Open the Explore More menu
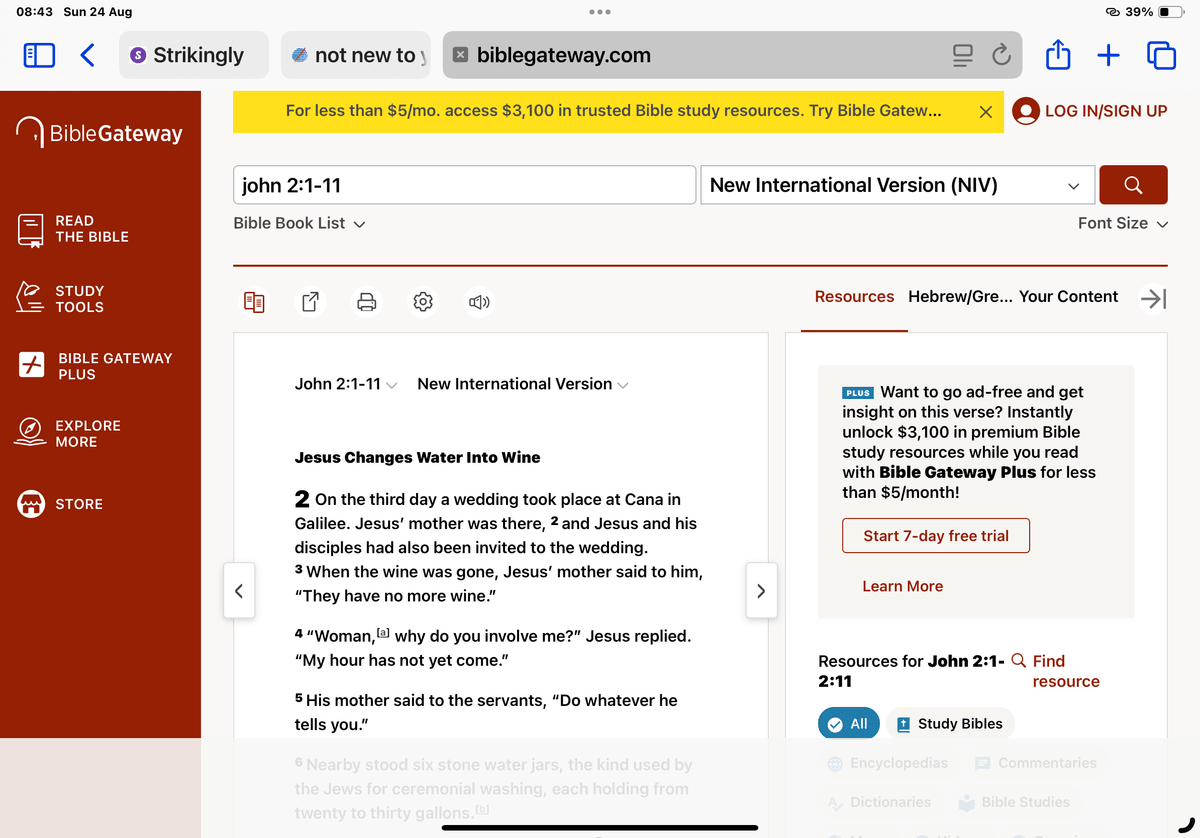 pos(69,433)
